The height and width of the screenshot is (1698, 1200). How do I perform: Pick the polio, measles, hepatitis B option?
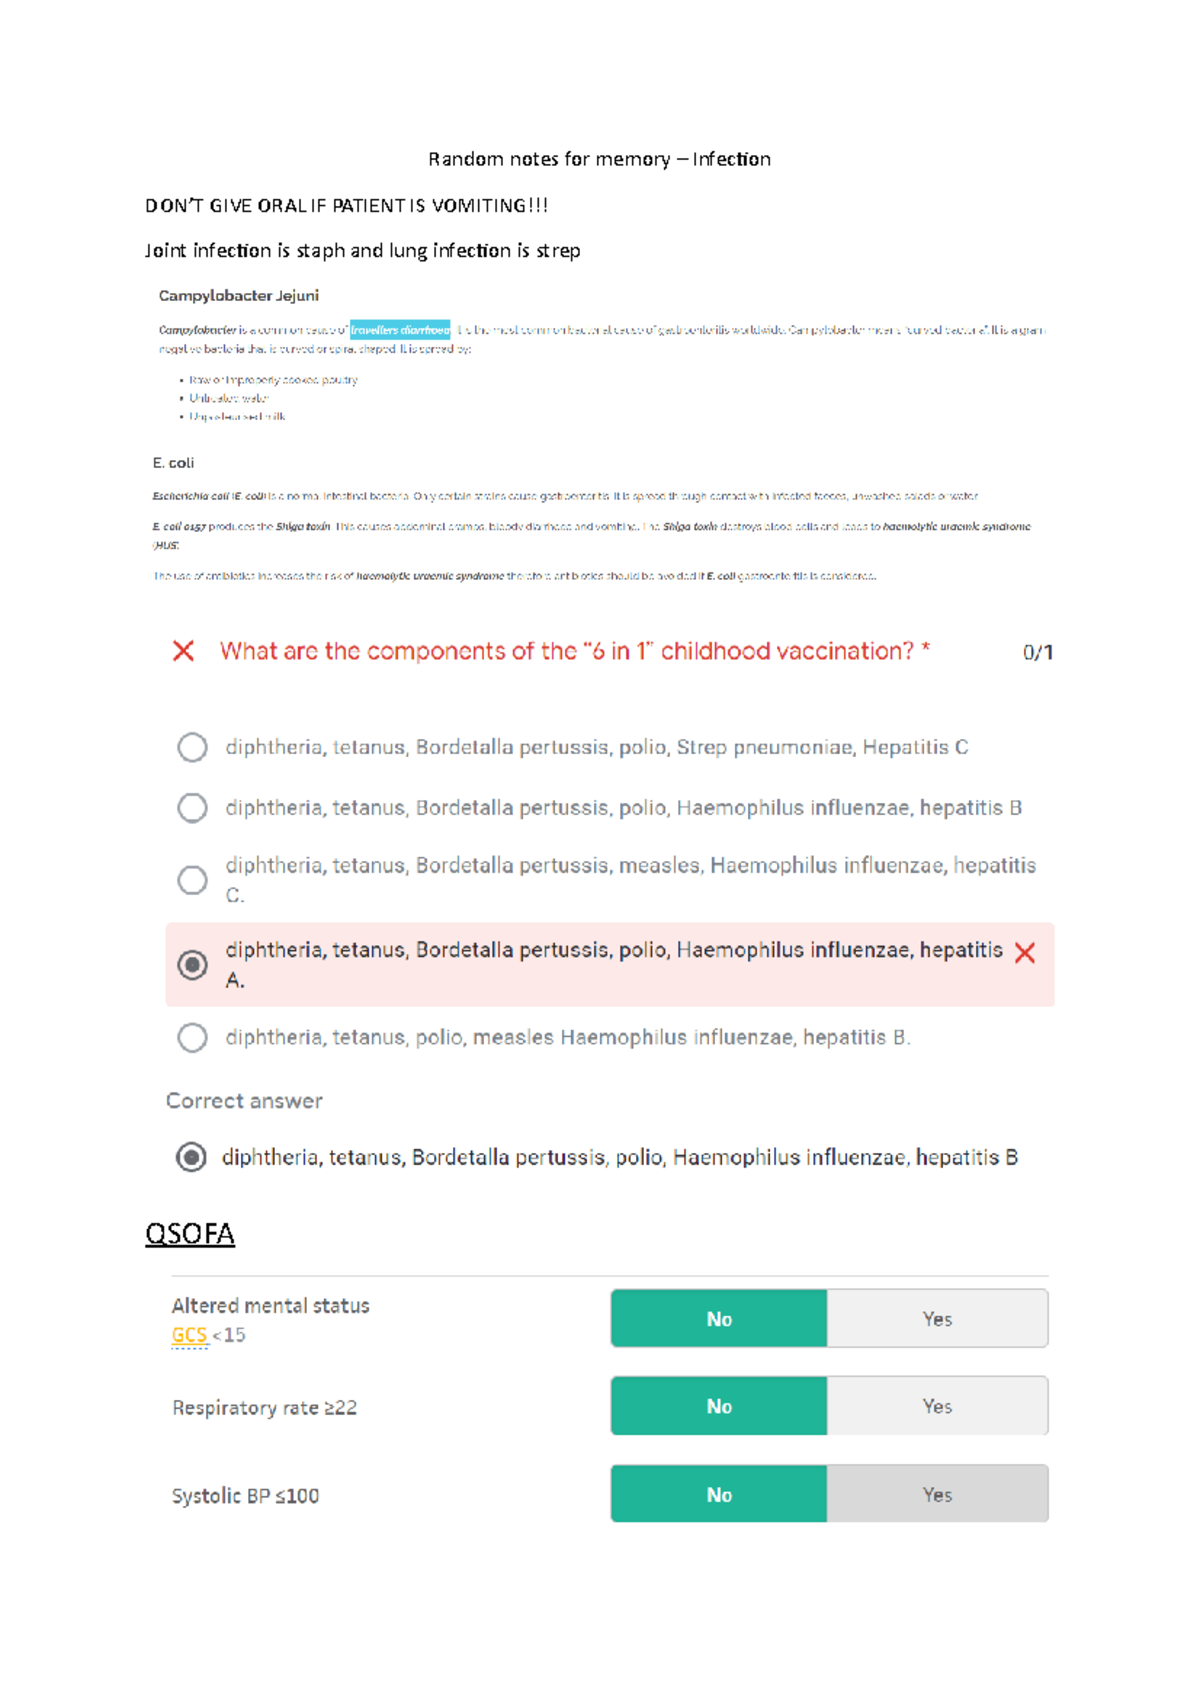click(192, 1038)
